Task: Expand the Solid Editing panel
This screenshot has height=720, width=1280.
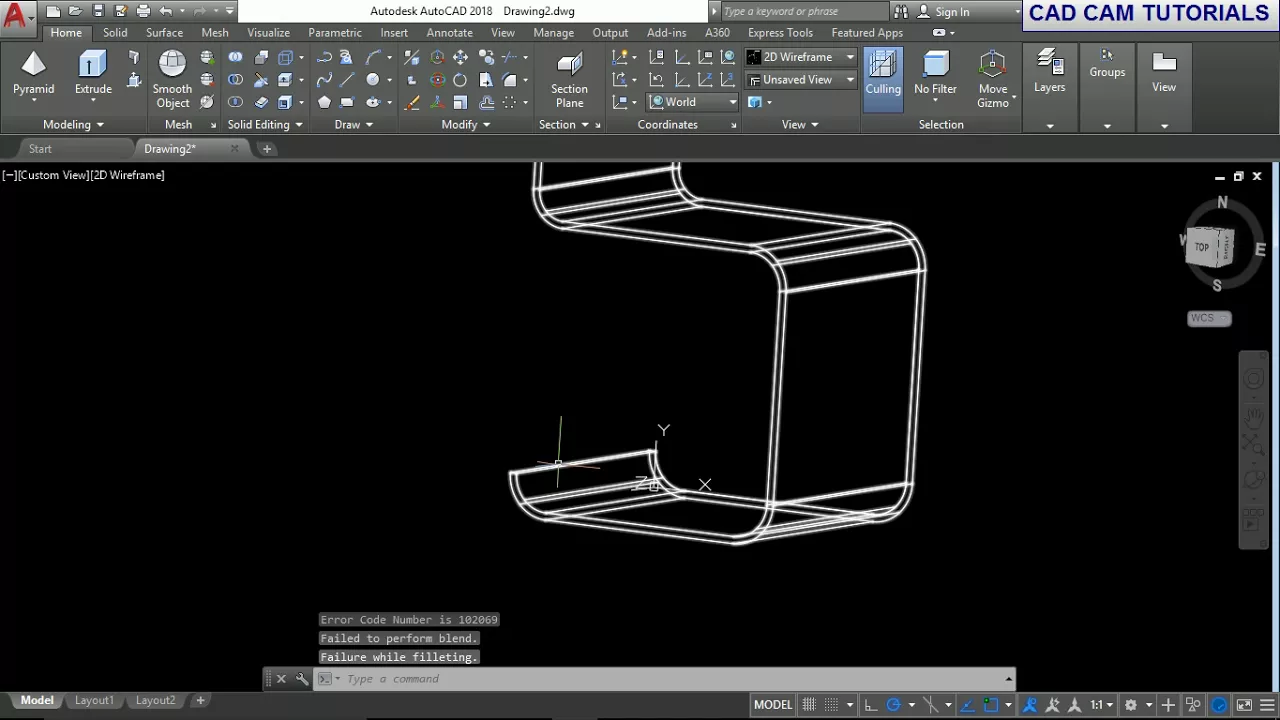Action: click(265, 125)
